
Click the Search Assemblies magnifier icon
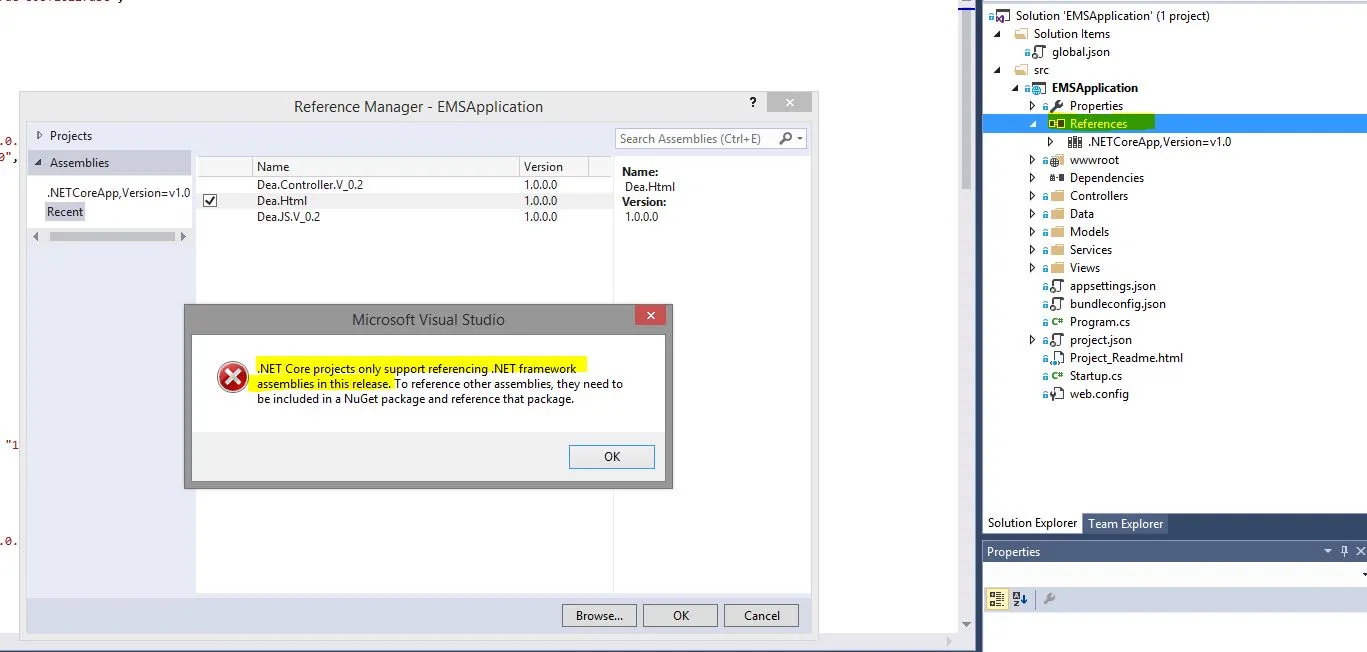point(785,139)
